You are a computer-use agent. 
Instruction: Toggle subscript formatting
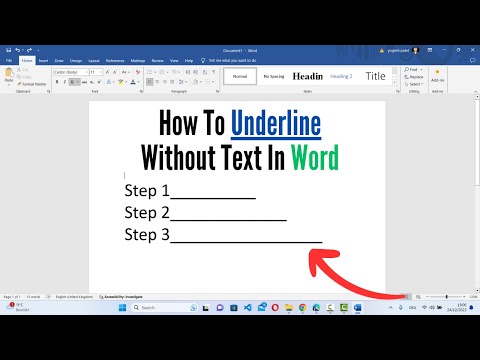coord(92,82)
